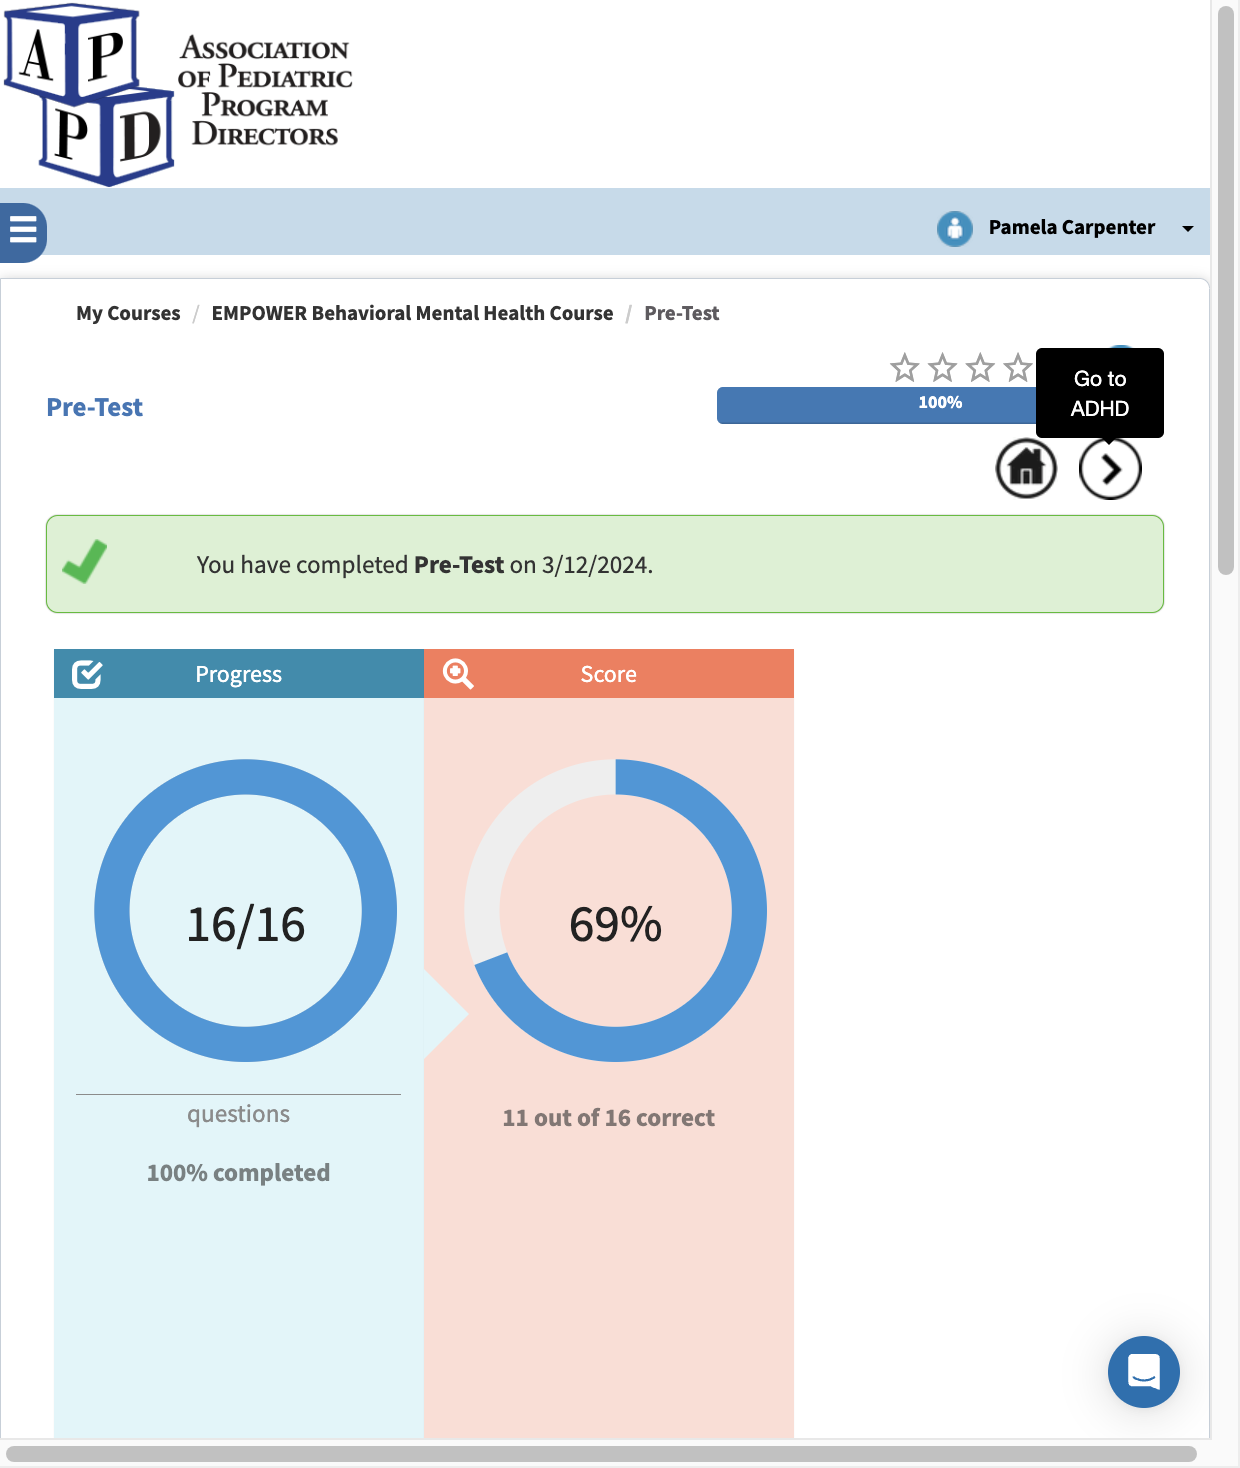Rate one star

click(905, 368)
